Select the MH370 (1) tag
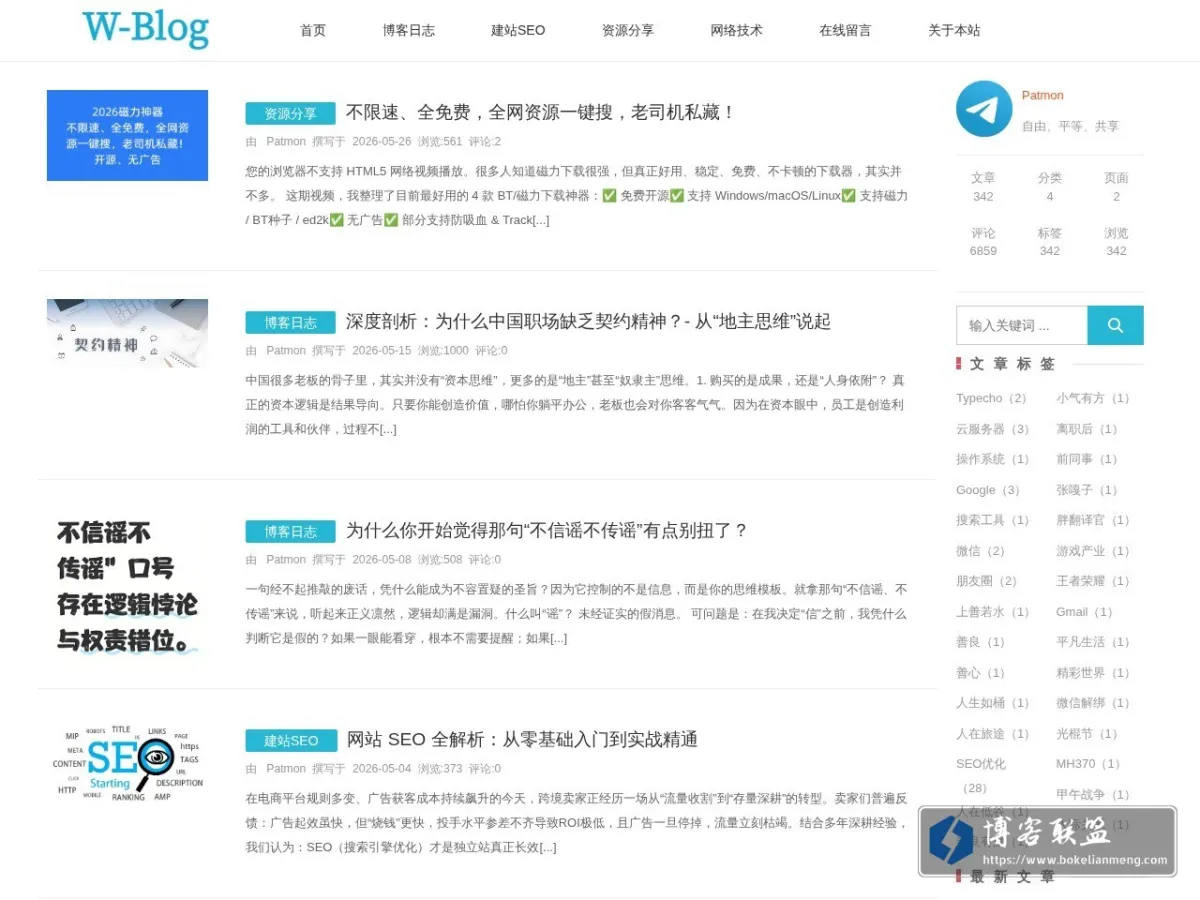The height and width of the screenshot is (900, 1200). point(1088,764)
